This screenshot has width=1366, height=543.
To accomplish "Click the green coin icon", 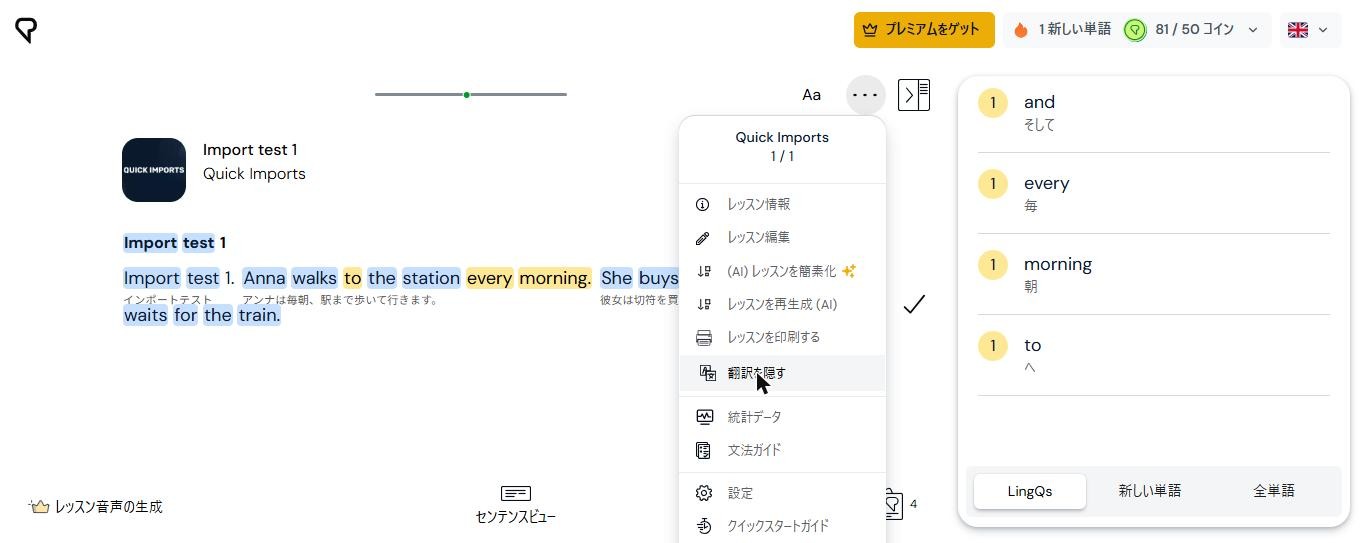I will (x=1135, y=30).
